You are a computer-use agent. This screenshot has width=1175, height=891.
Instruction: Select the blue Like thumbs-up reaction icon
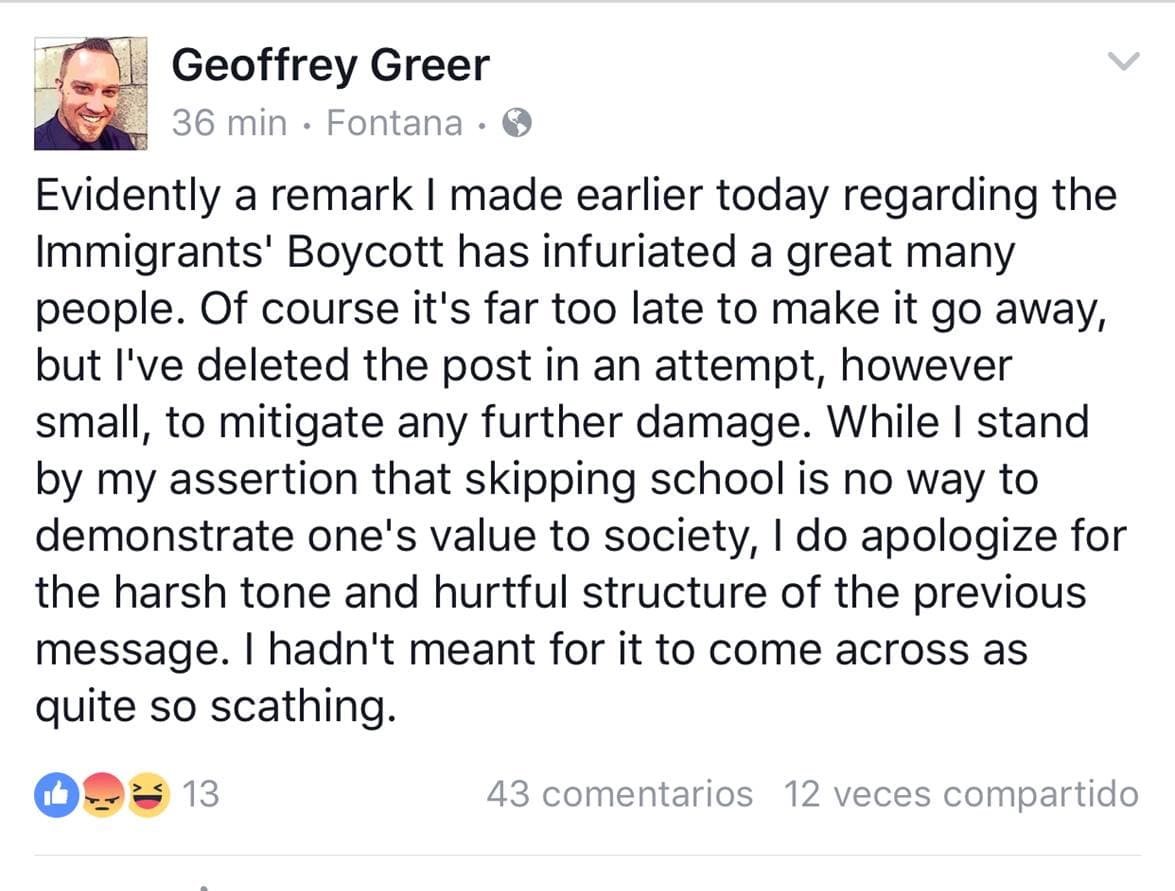point(54,793)
